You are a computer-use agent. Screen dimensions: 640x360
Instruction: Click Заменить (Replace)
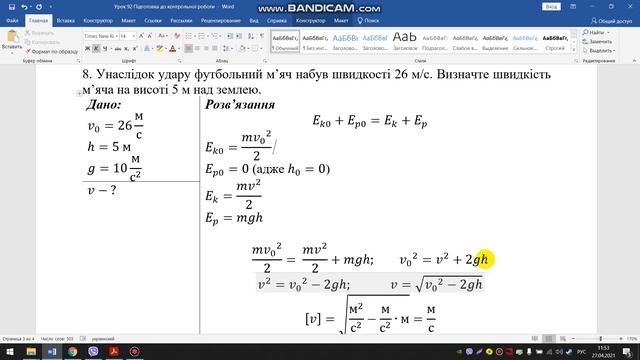(x=598, y=42)
